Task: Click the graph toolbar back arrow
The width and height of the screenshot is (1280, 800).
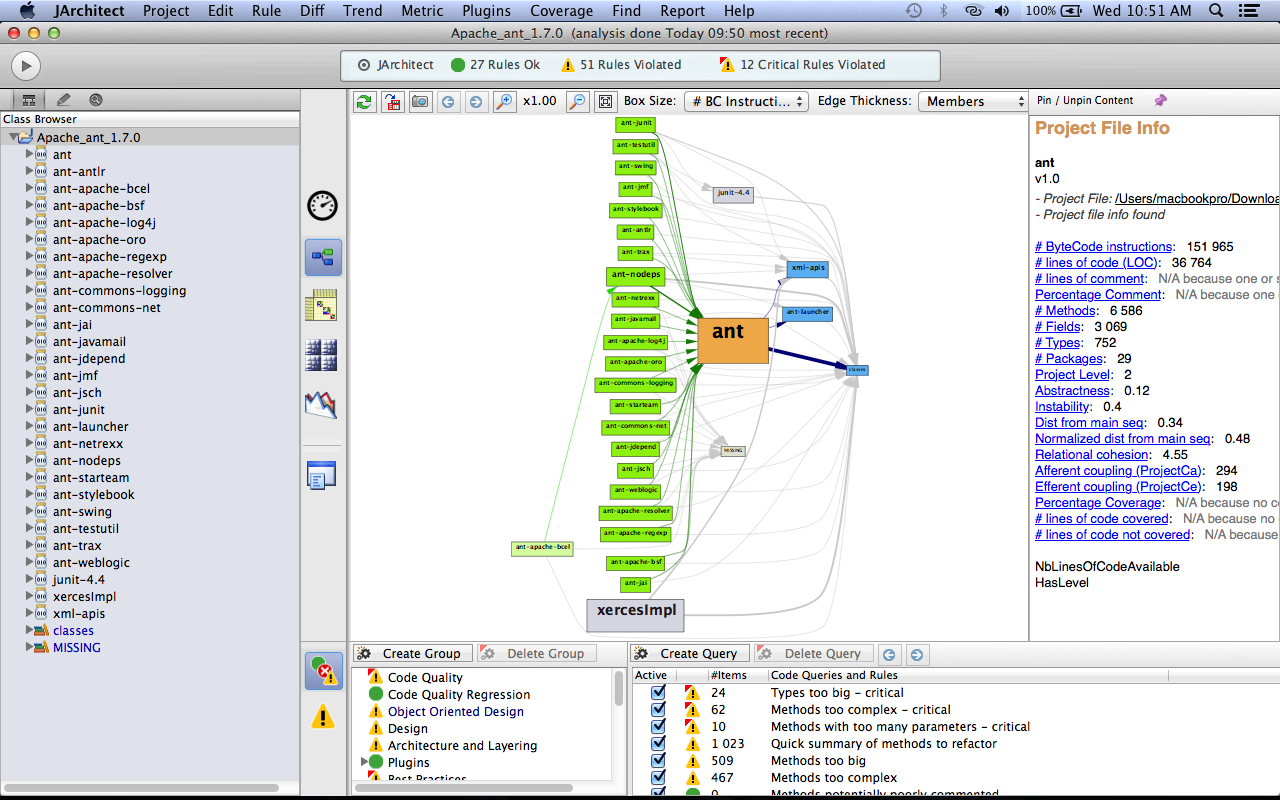Action: point(448,101)
